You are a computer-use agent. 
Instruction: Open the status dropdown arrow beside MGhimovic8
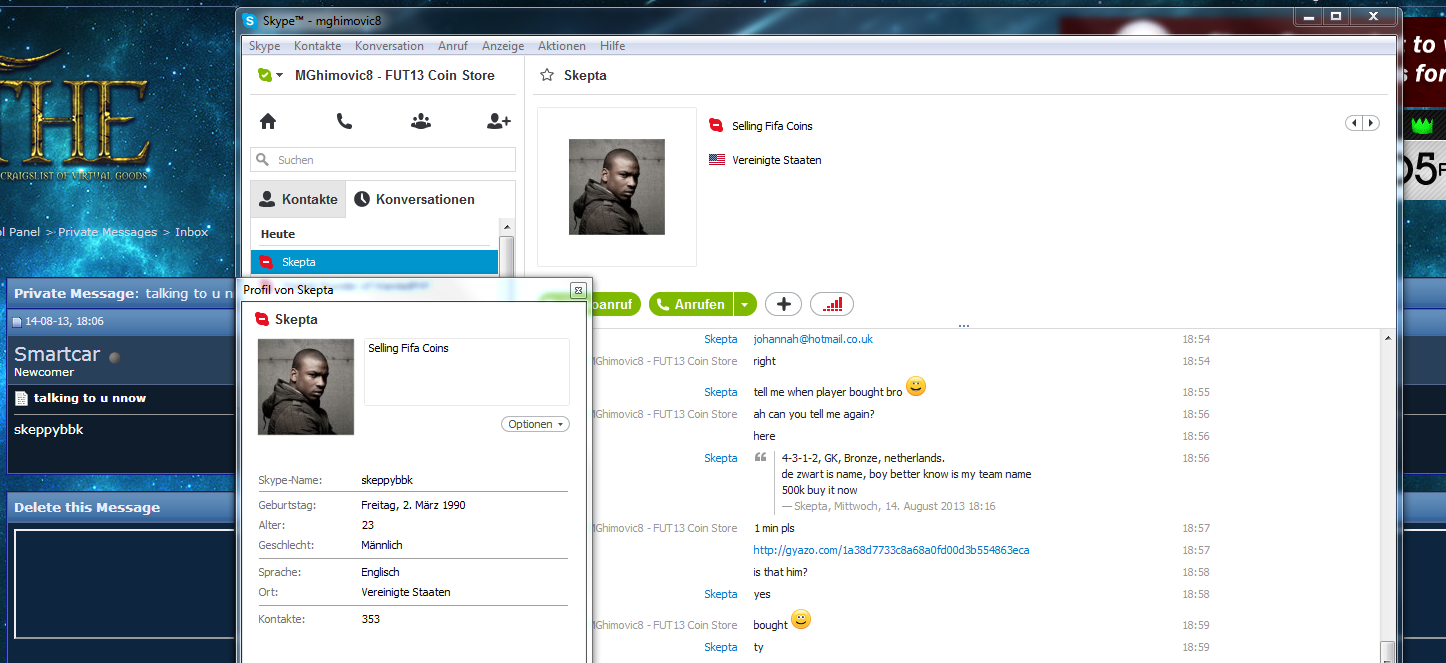280,76
